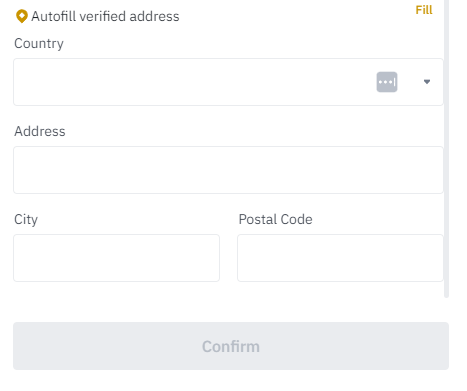Focus the Address input field
467x391 pixels.
228,170
